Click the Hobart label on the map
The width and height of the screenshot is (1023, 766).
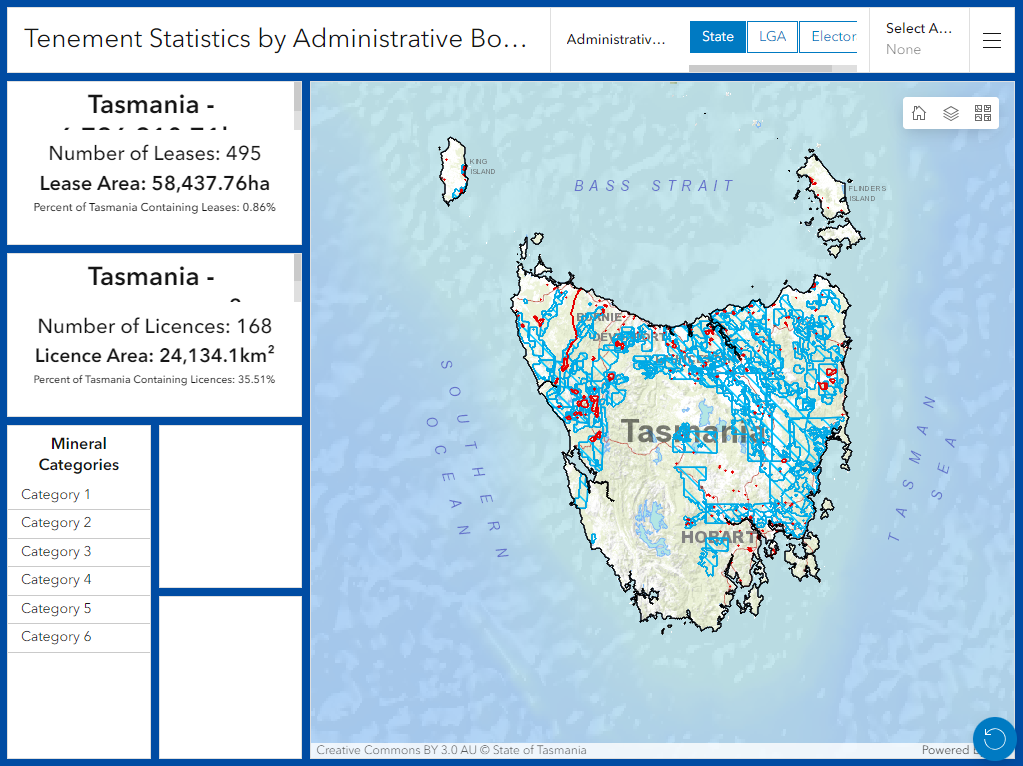[x=718, y=537]
